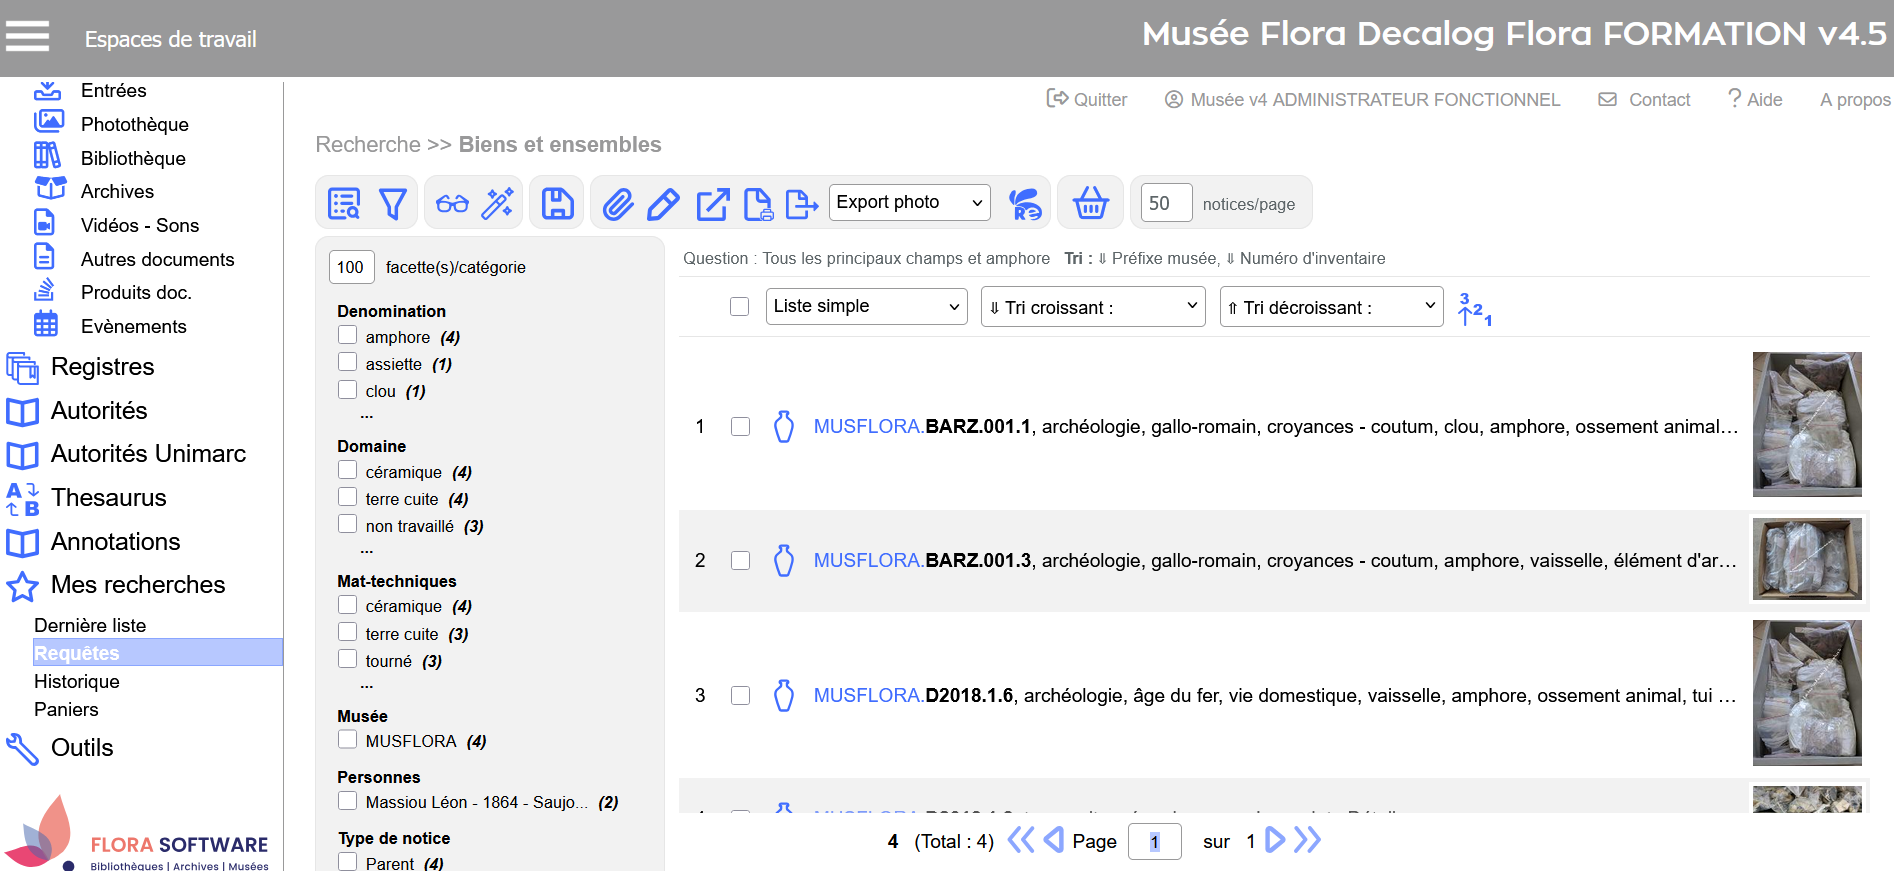Open the basket icon in toolbar
Viewport: 1894px width, 871px height.
(x=1090, y=203)
